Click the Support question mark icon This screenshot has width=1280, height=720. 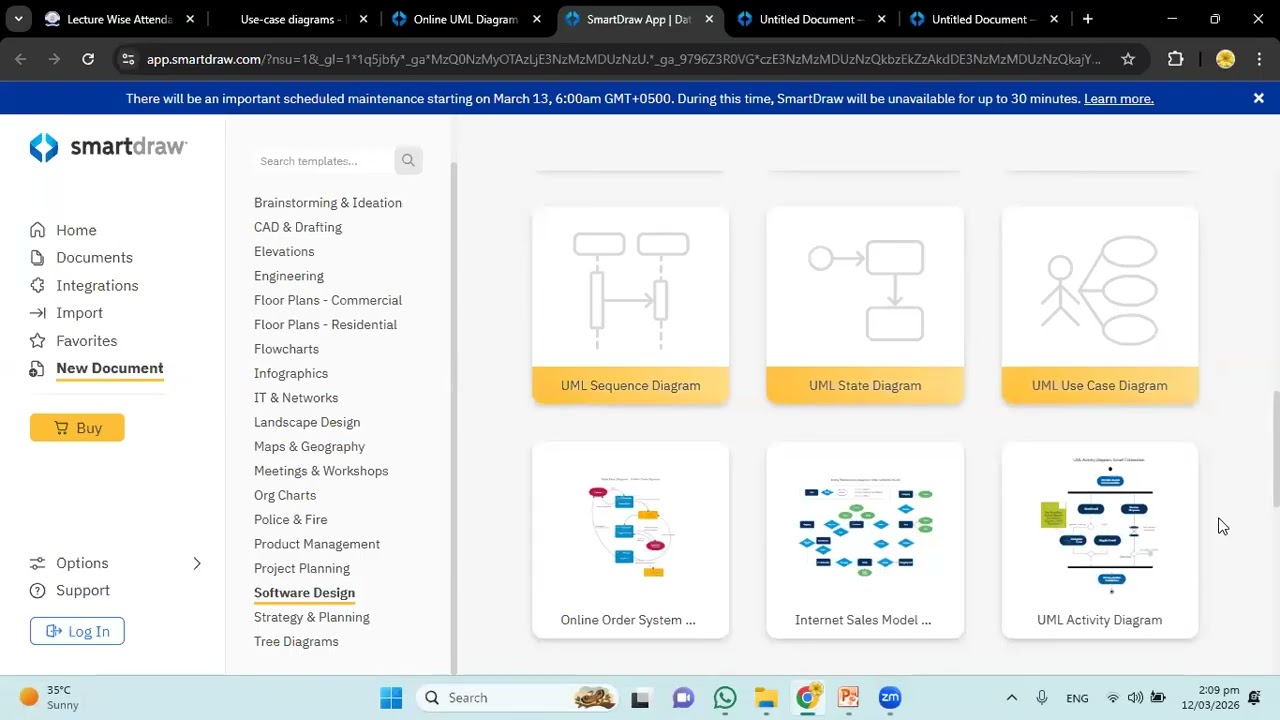37,590
